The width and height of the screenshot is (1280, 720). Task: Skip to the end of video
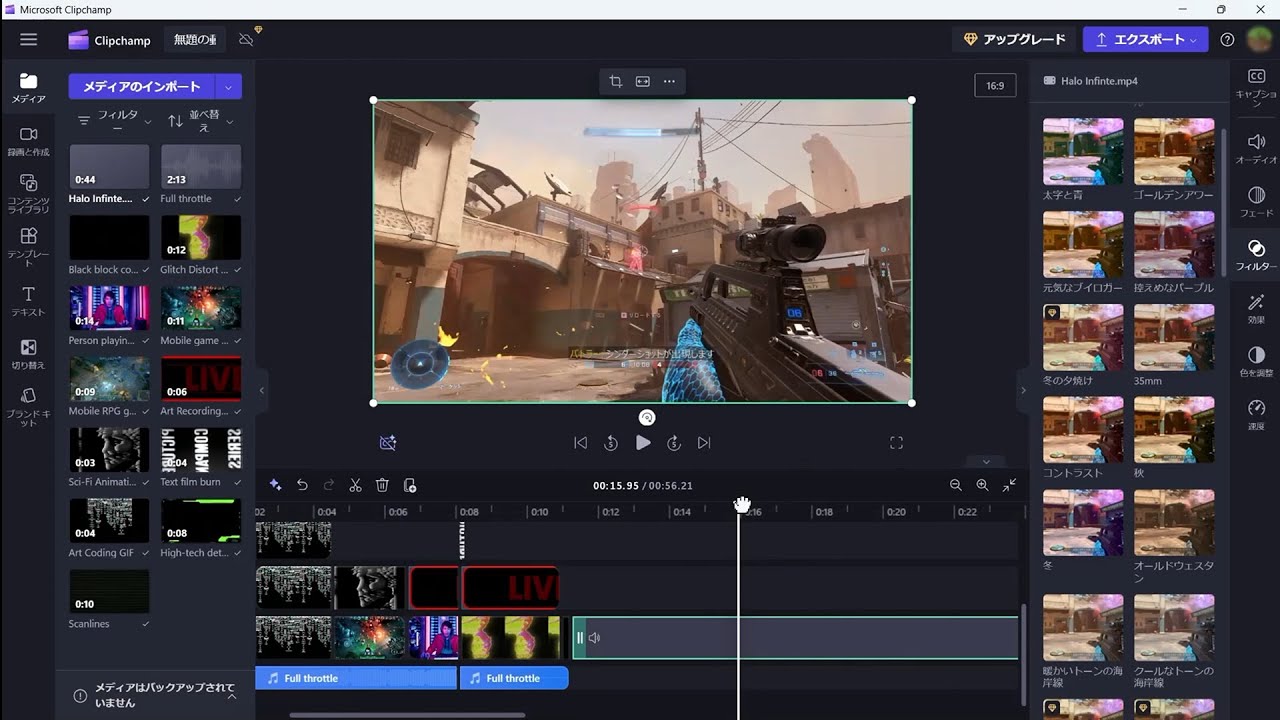(x=704, y=443)
